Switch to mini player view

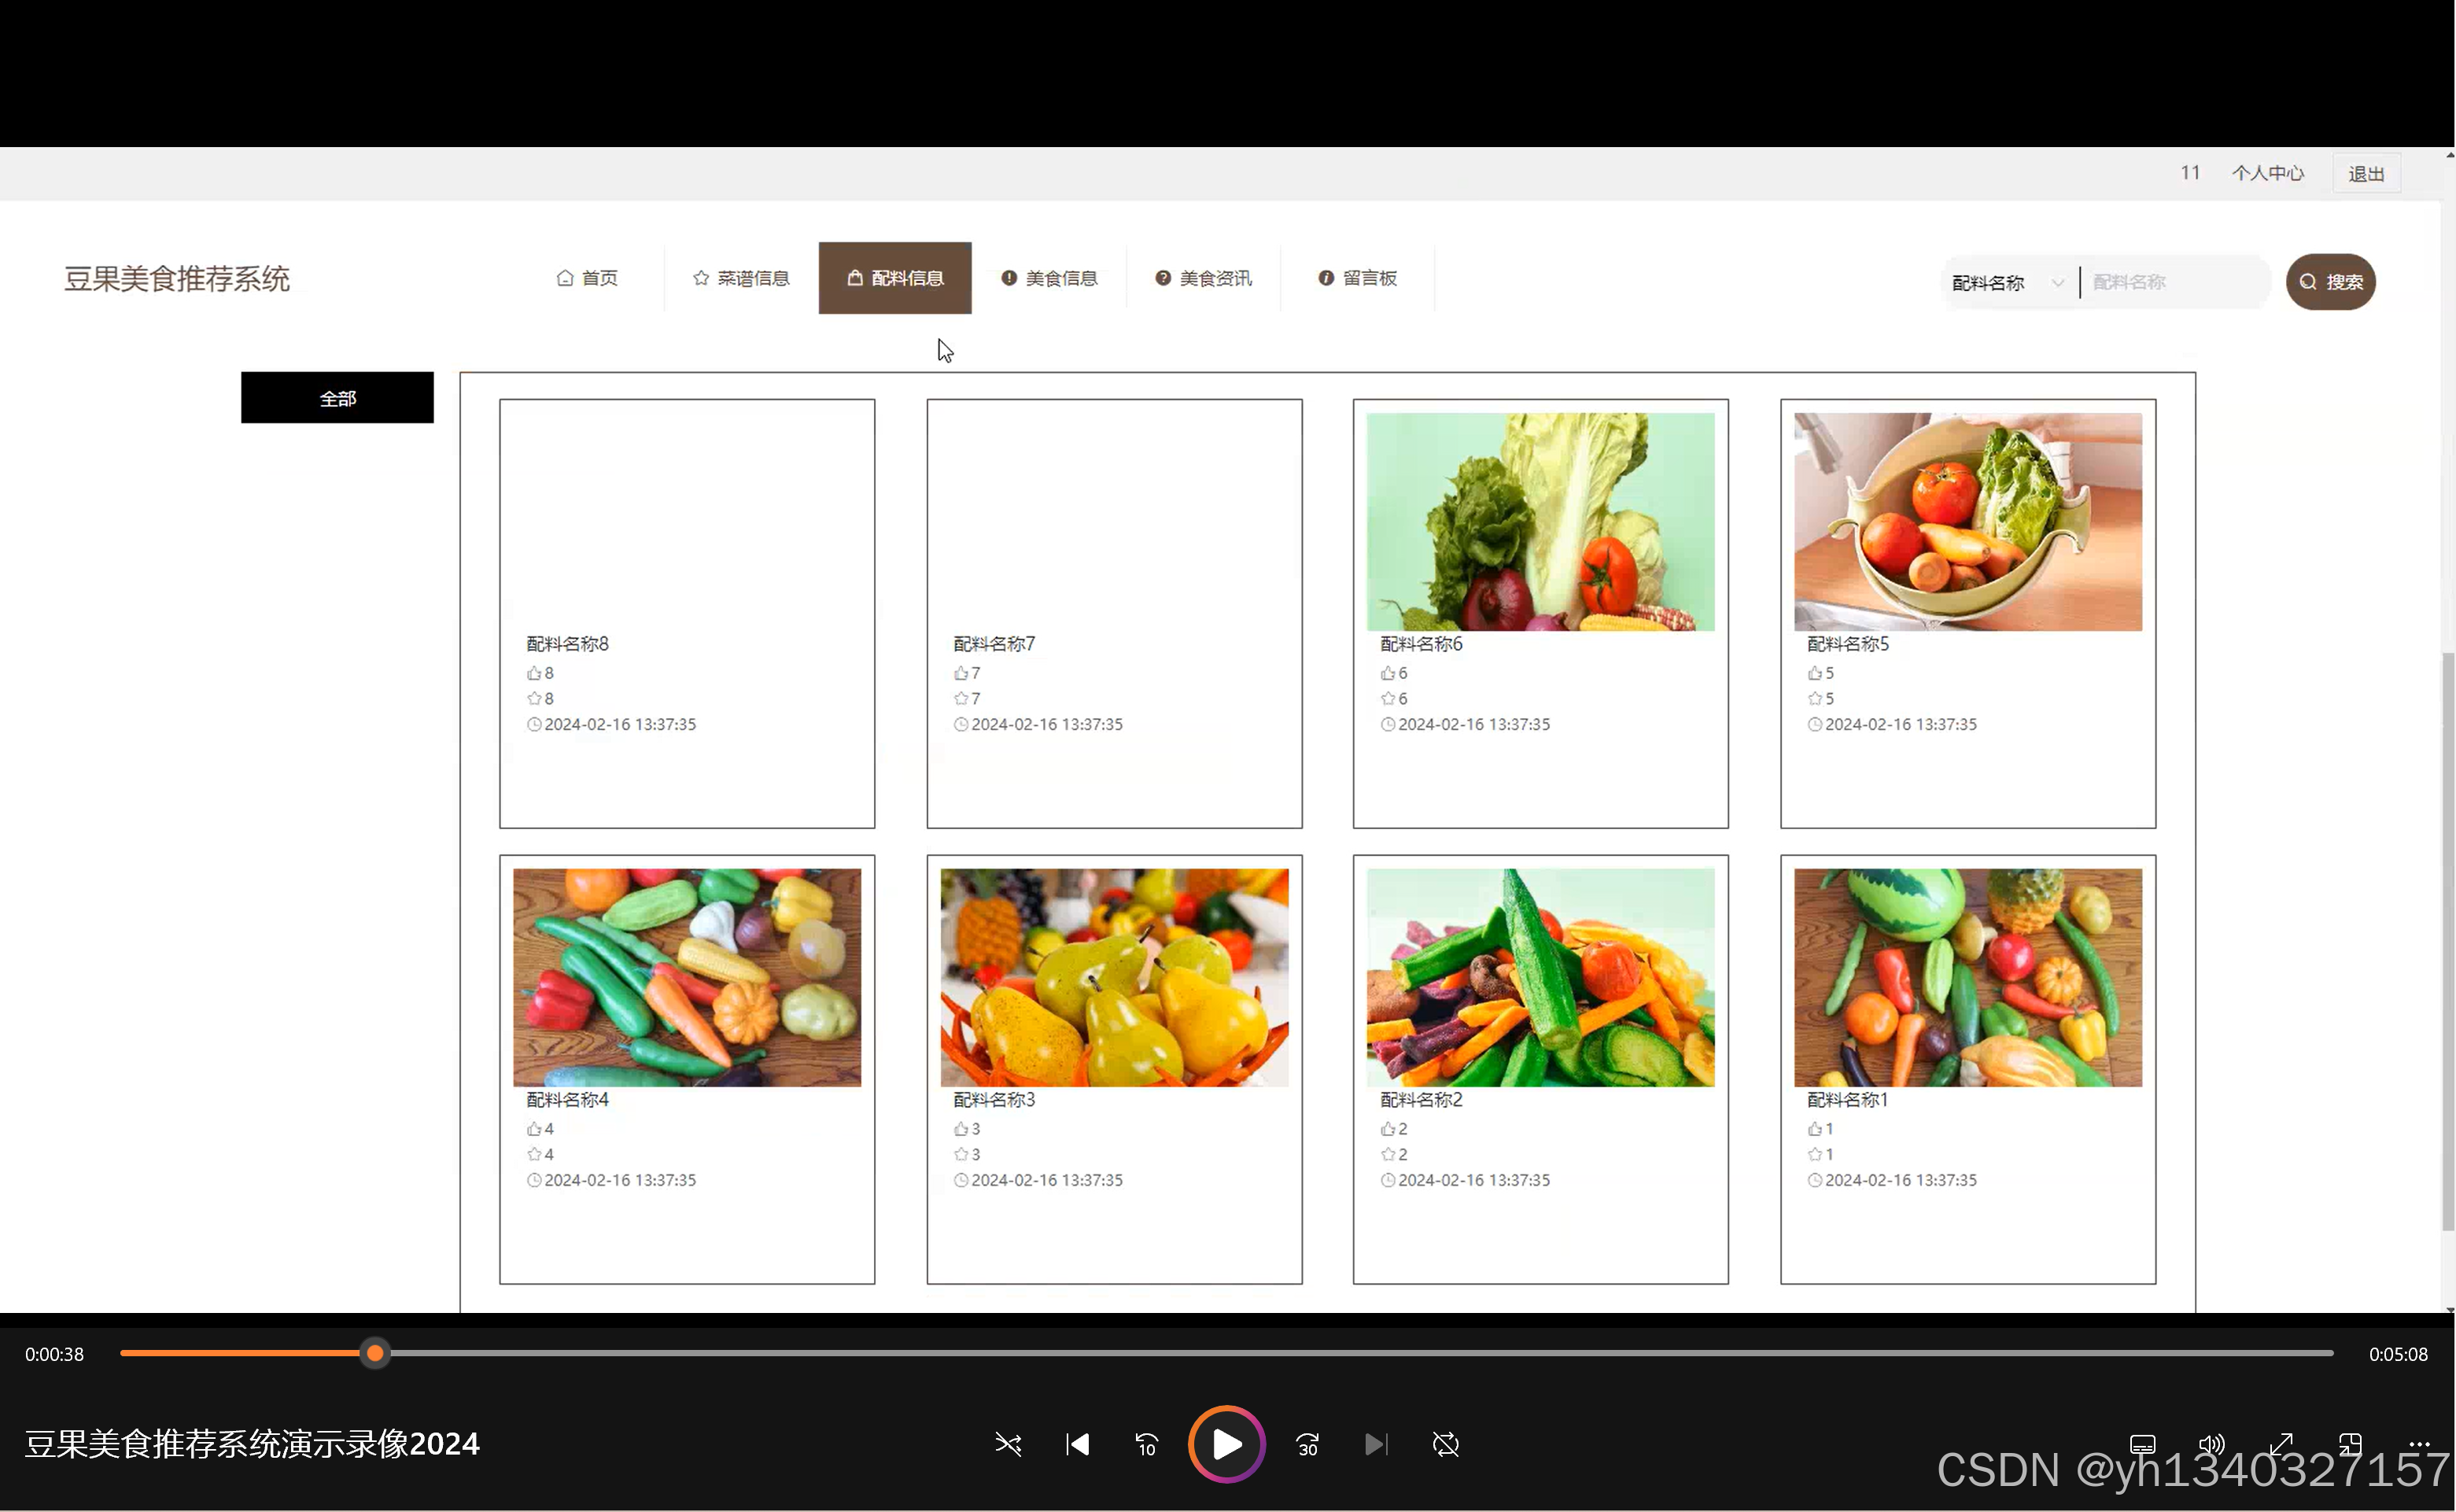(2350, 1444)
